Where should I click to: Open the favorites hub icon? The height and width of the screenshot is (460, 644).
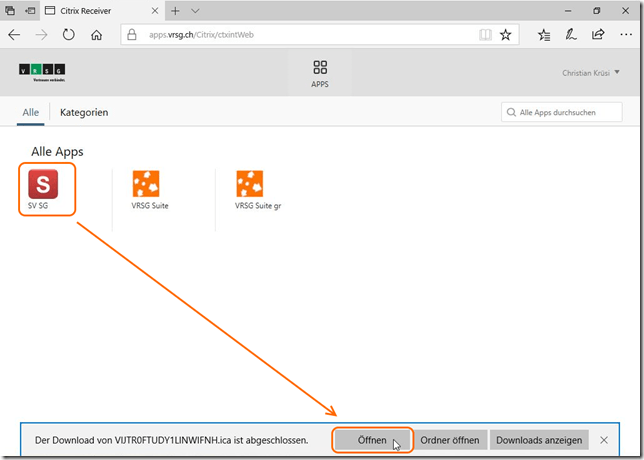(x=544, y=34)
